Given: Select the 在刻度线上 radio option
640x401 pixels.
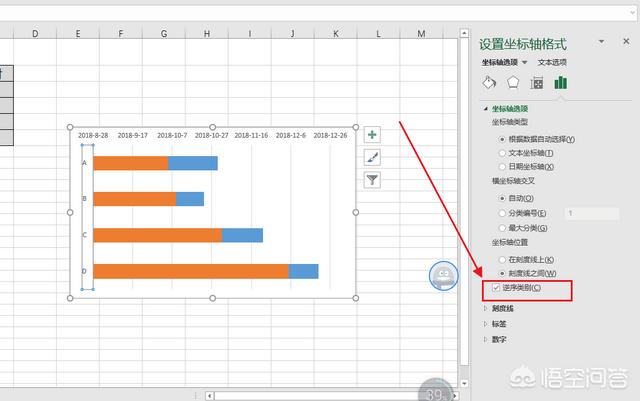Looking at the screenshot, I should [502, 259].
